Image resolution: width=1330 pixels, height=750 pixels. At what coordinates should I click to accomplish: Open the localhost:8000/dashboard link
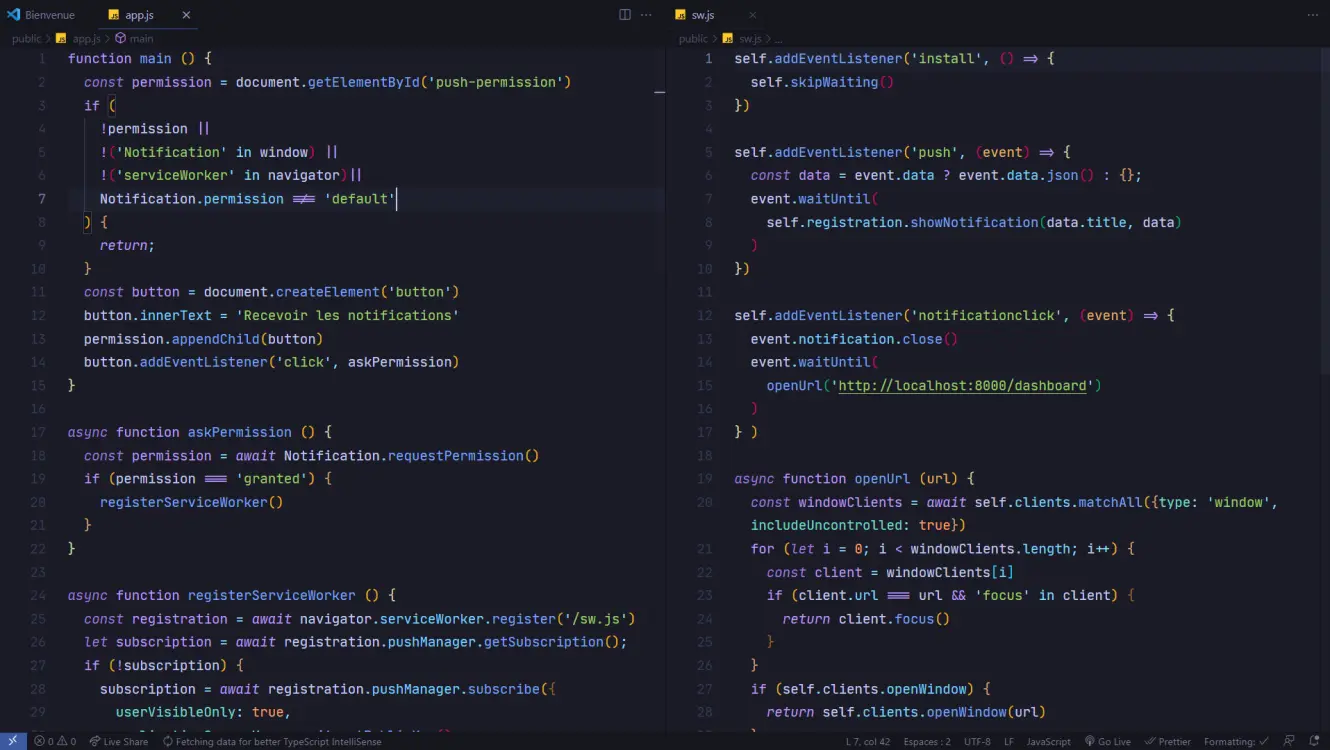(x=962, y=386)
